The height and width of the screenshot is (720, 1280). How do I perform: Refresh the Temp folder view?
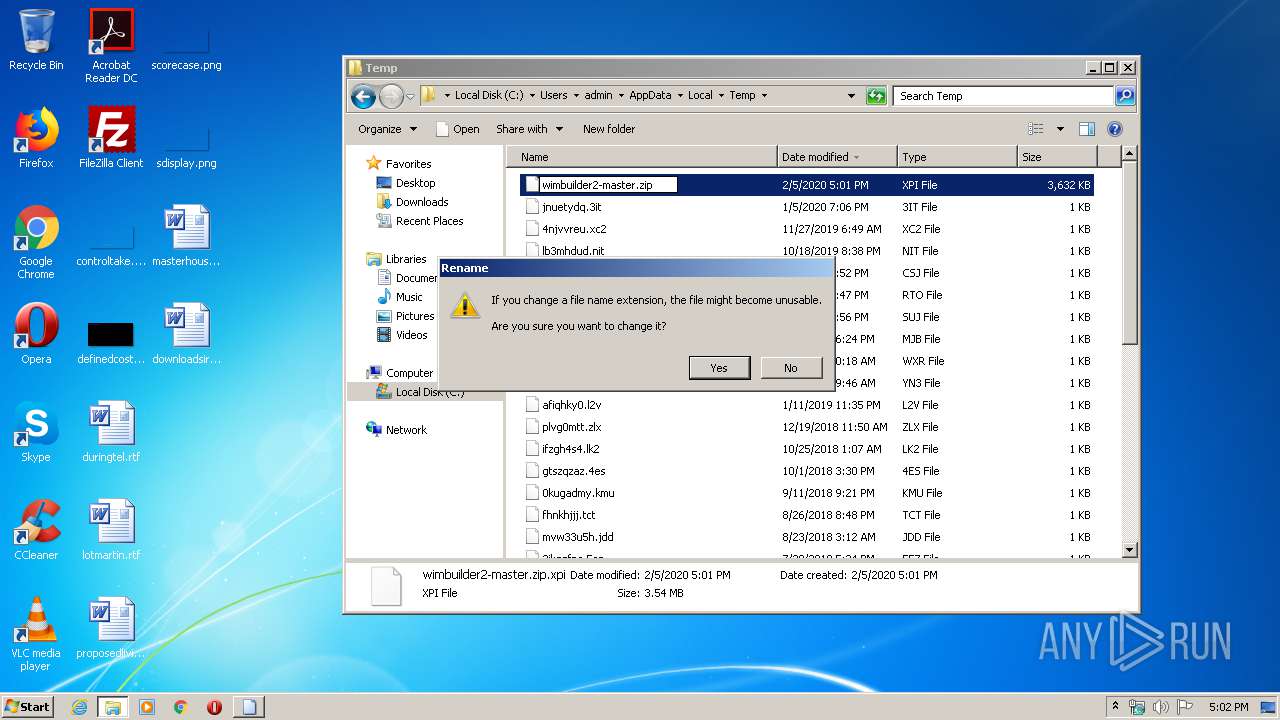click(x=876, y=96)
